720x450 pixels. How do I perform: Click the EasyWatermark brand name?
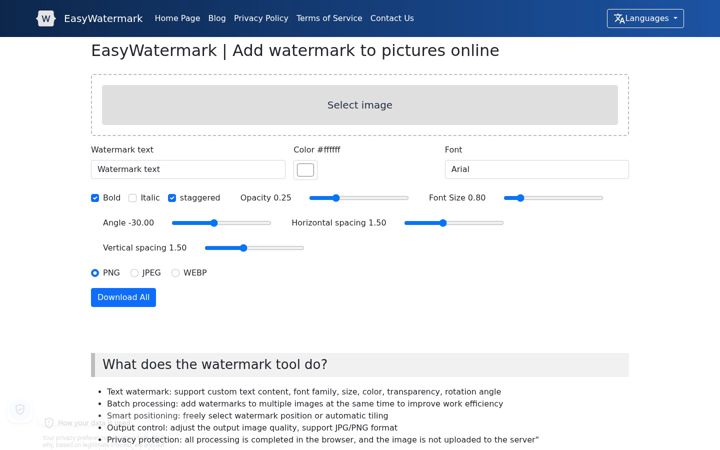[x=103, y=18]
